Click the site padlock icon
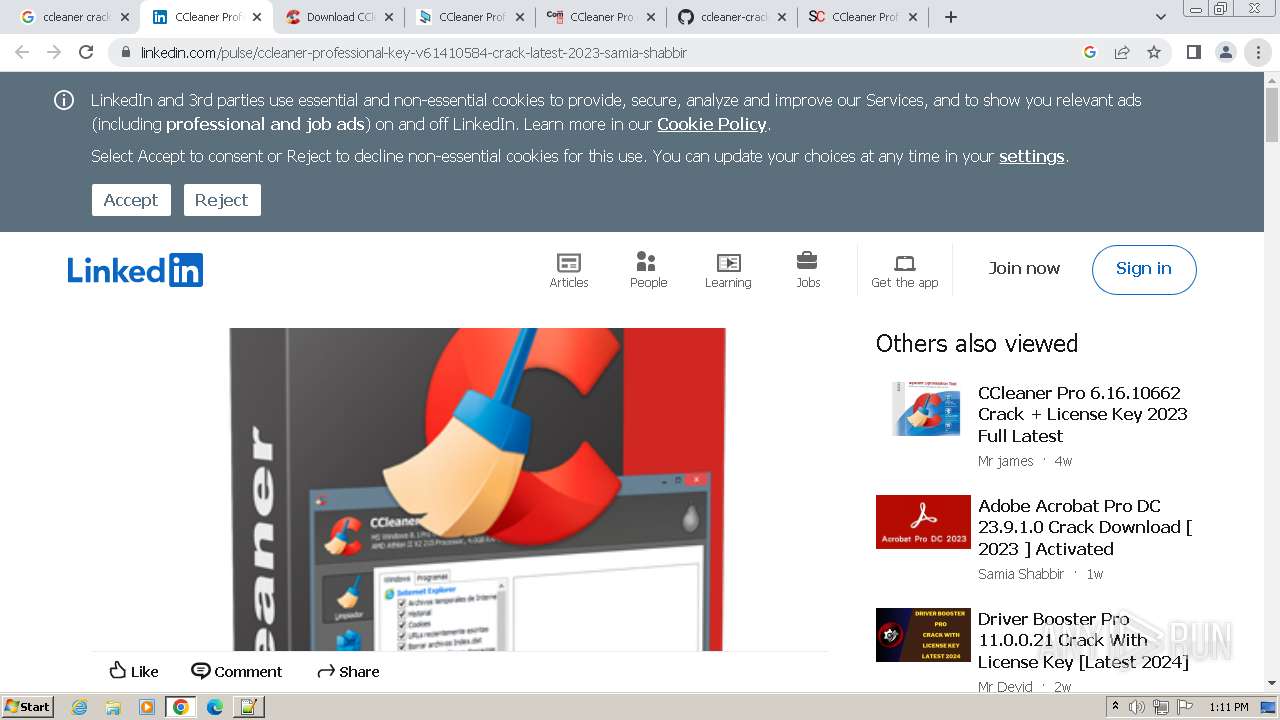Image resolution: width=1280 pixels, height=720 pixels. coord(126,53)
